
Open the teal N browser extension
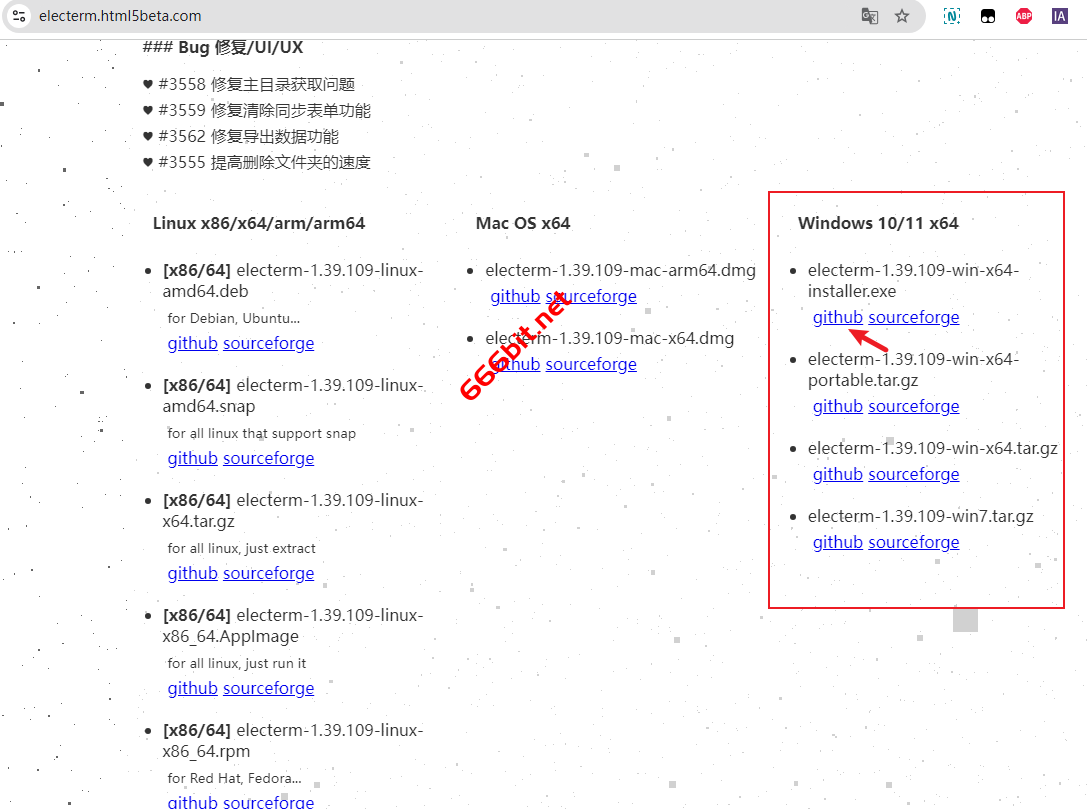click(952, 16)
